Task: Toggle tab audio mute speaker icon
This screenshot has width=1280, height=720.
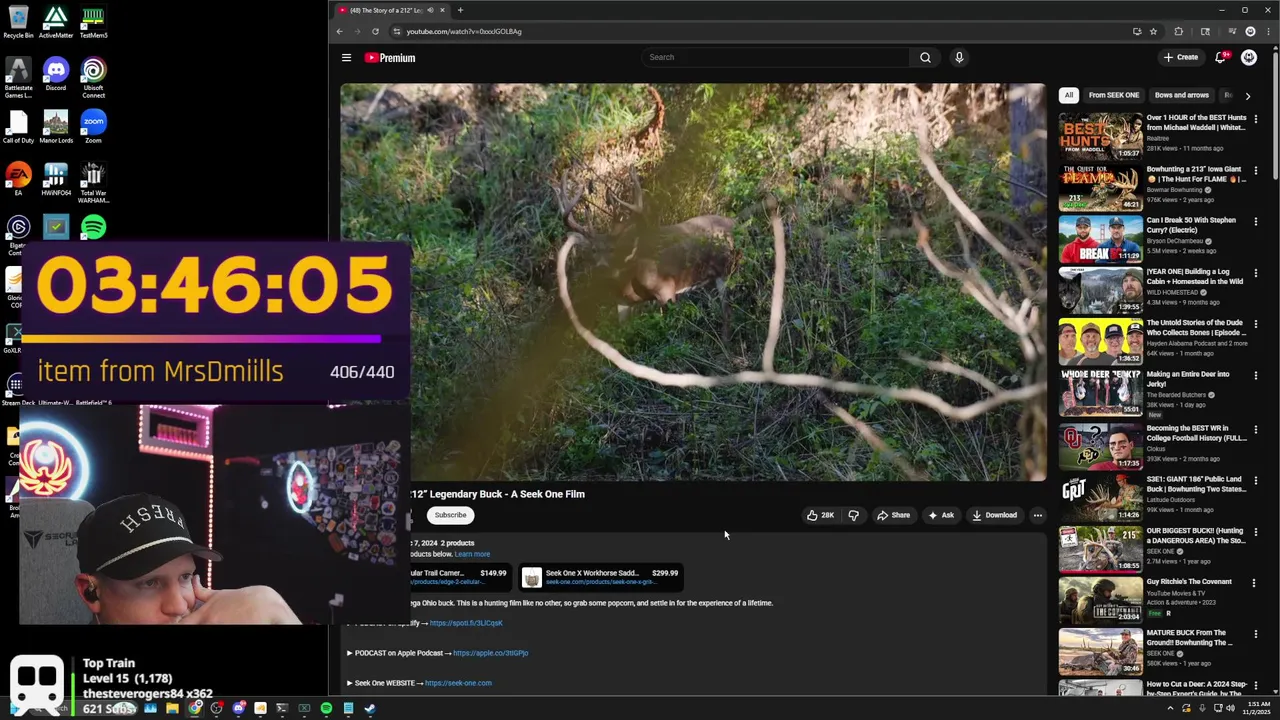Action: 430,10
